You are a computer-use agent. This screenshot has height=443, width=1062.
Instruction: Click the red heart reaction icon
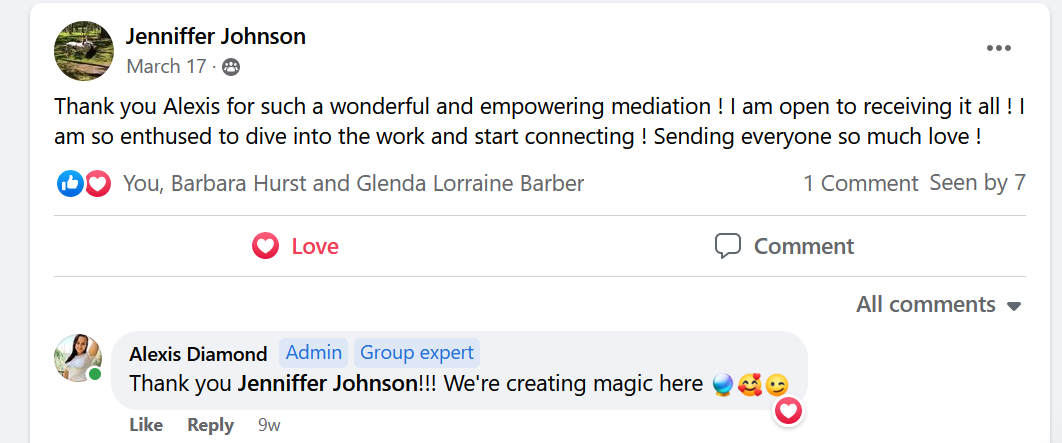(x=97, y=183)
